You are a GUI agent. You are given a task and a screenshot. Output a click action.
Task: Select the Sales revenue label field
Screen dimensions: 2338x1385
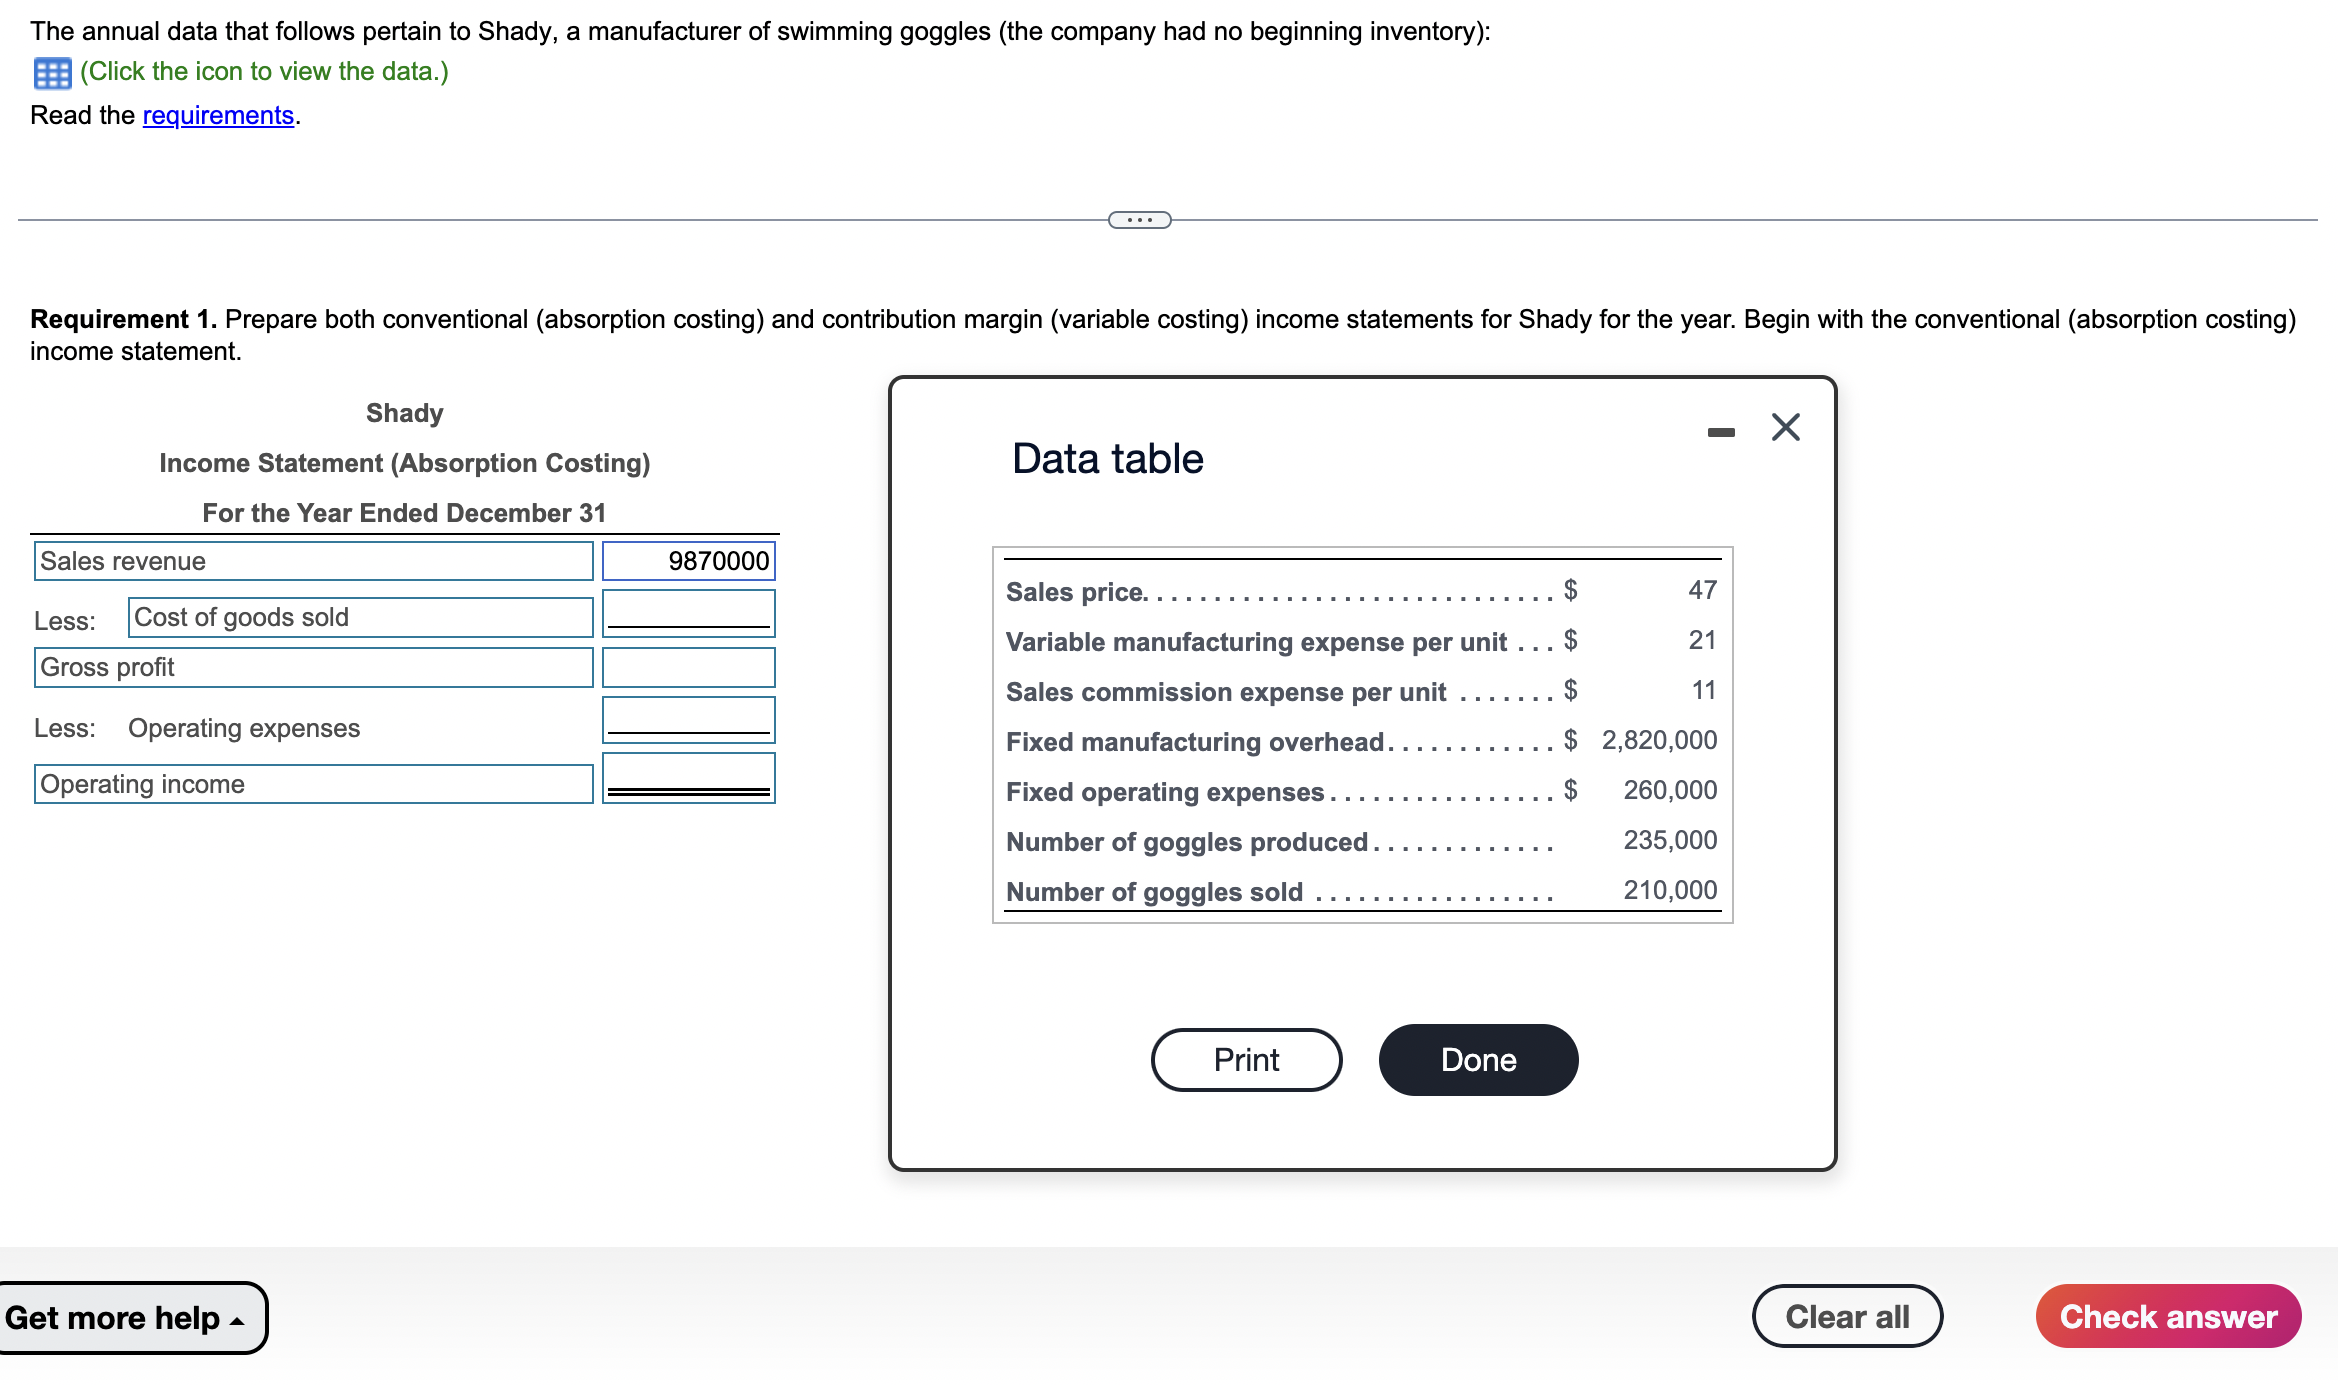tap(314, 560)
